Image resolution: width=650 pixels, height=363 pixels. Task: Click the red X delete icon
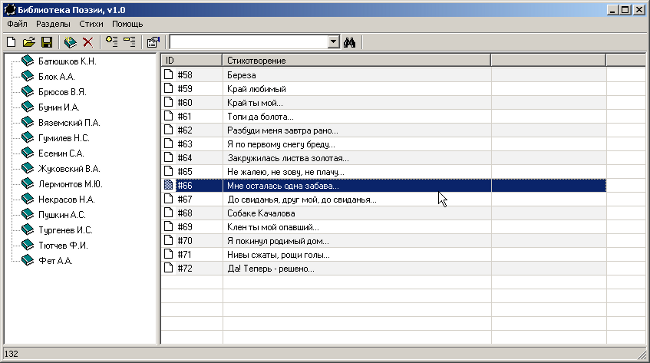88,42
